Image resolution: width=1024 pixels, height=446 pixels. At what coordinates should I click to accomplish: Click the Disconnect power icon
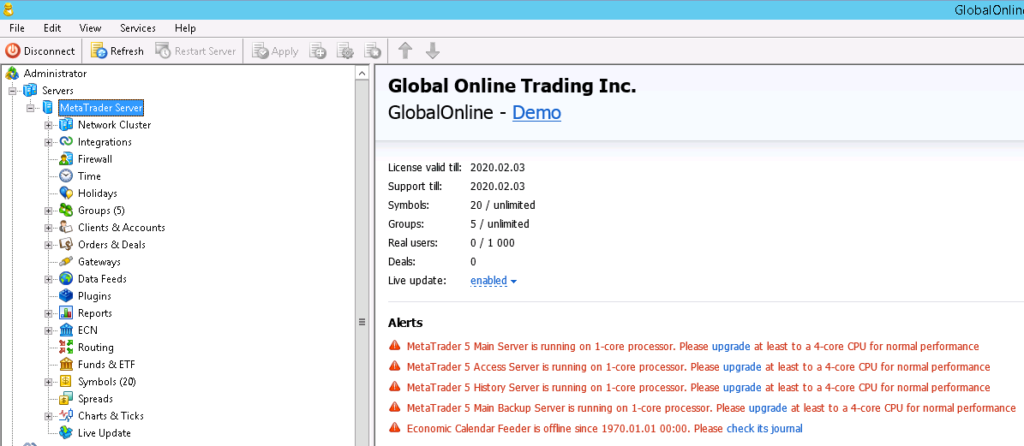[x=13, y=51]
